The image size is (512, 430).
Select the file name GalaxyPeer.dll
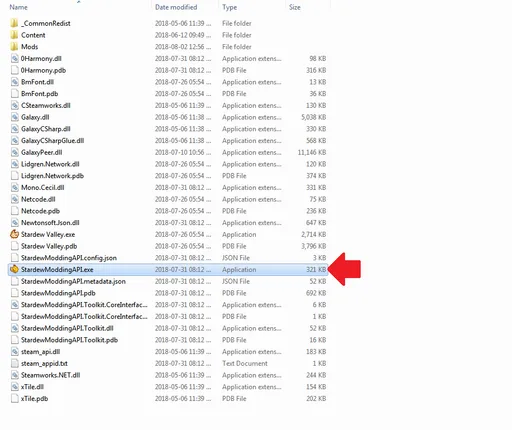(x=42, y=152)
